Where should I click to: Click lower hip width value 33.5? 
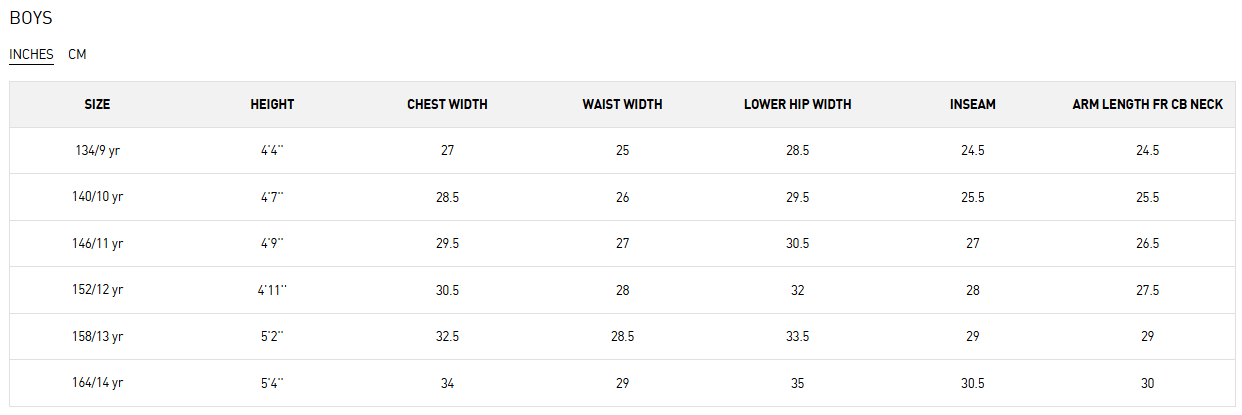[x=797, y=337]
